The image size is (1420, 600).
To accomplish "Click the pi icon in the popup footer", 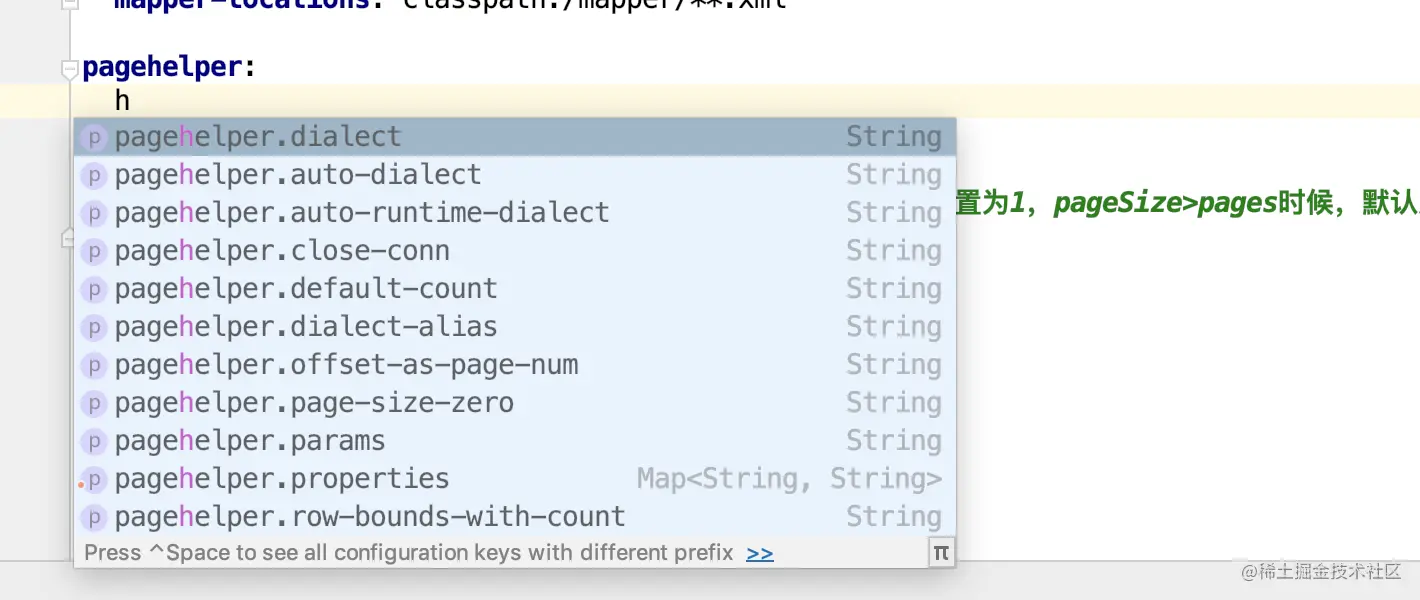I will (940, 552).
